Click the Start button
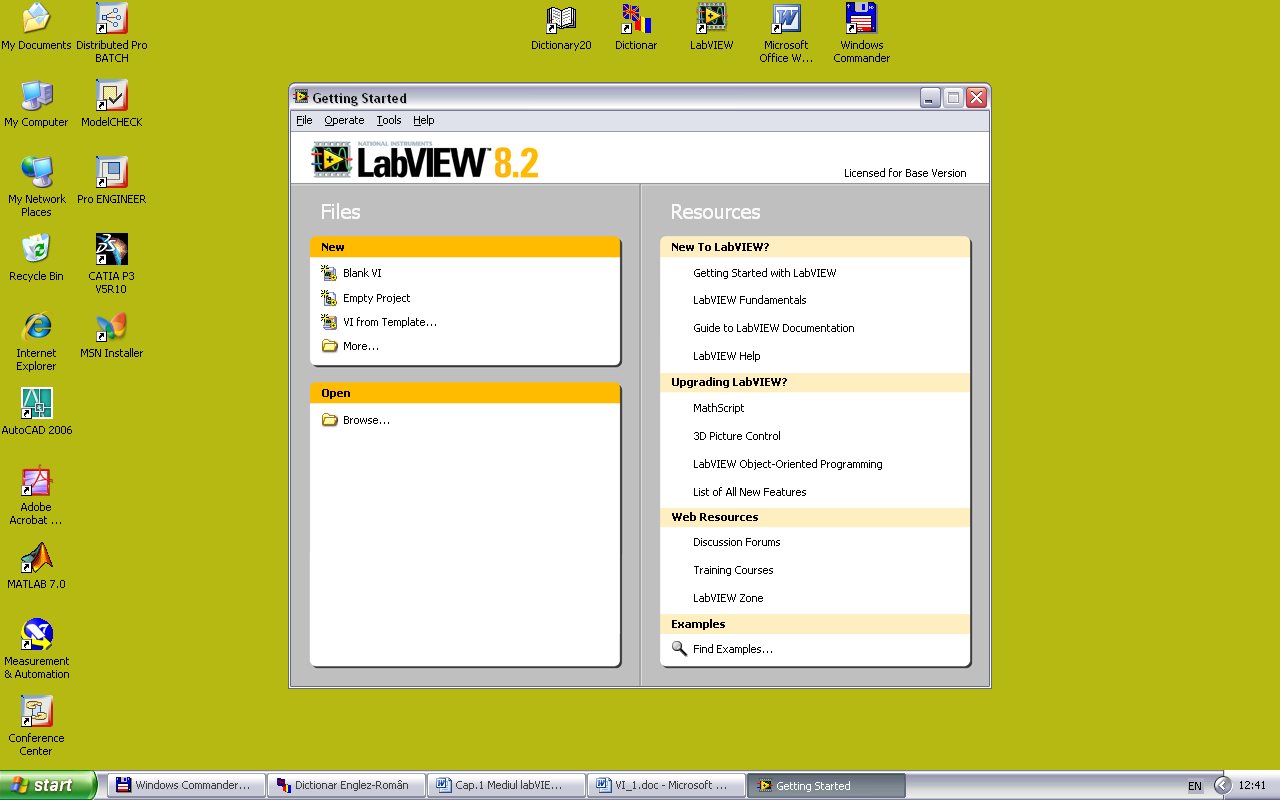 [x=48, y=785]
